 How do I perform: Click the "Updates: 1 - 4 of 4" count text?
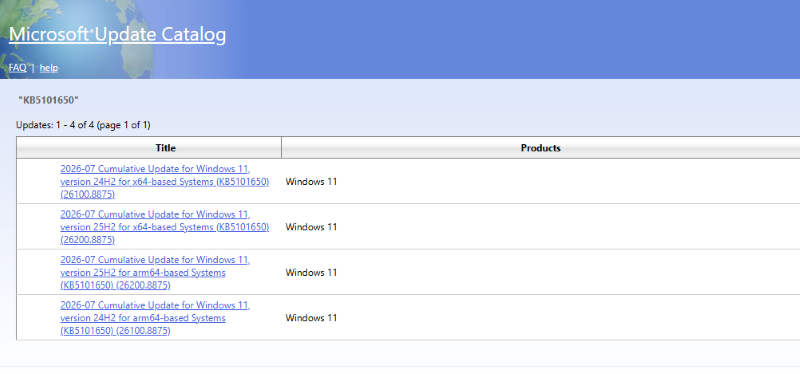(x=56, y=125)
